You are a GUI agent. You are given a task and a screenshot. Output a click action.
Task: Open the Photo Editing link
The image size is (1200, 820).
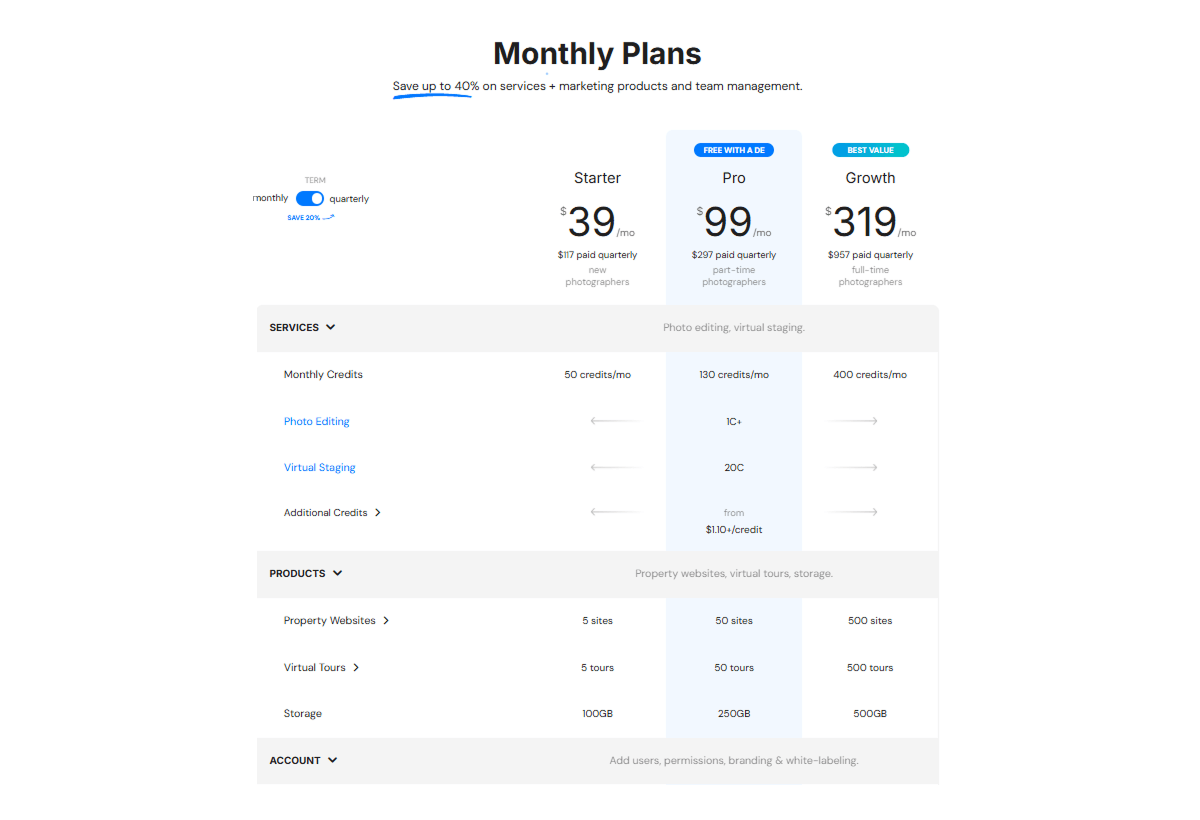point(316,421)
